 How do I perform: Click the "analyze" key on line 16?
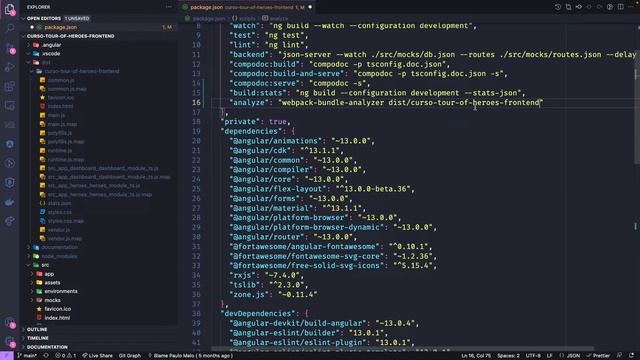(x=248, y=102)
